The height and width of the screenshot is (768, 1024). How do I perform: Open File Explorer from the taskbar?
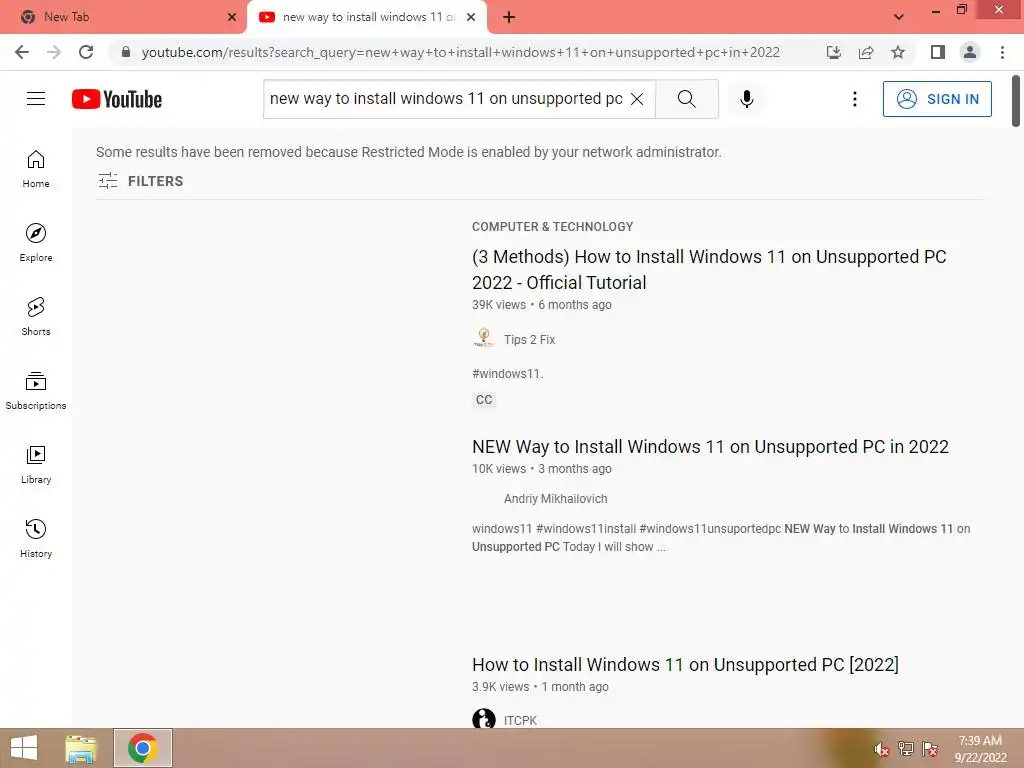point(81,748)
